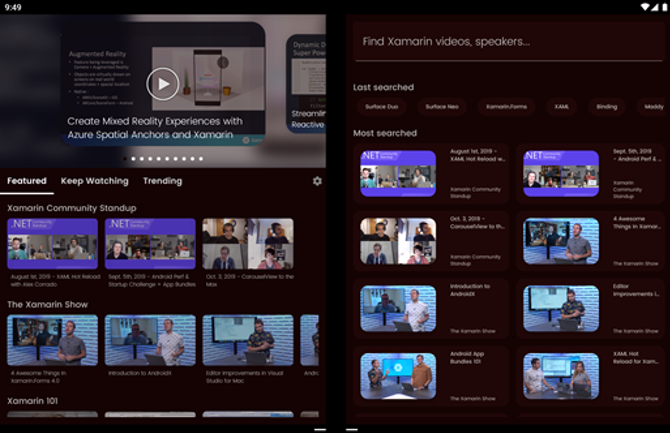Open Introduction to AndroidX thumbnail in Xamarin Show
Image resolution: width=670 pixels, height=433 pixels.
(x=150, y=340)
